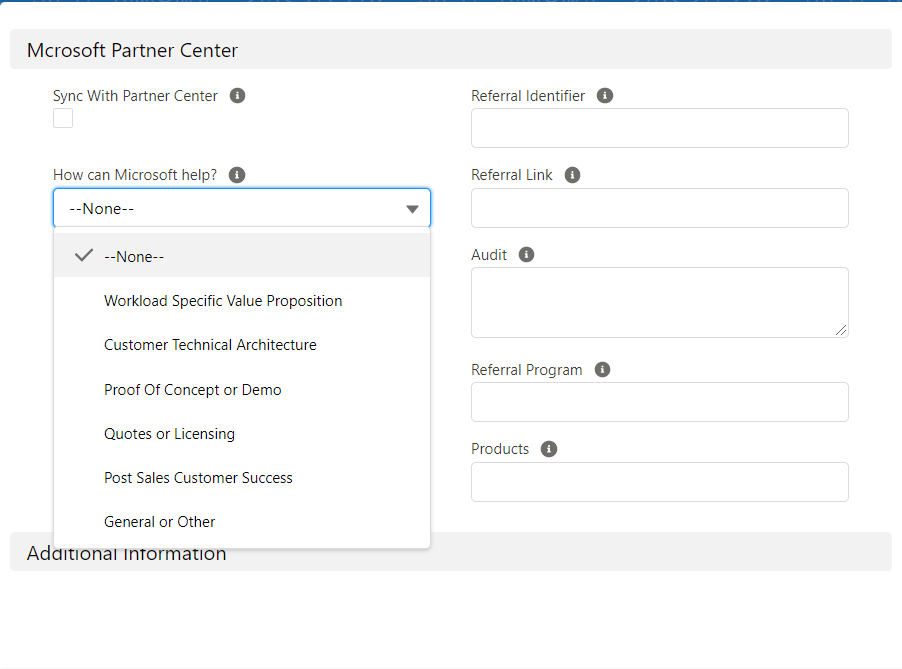Image resolution: width=902 pixels, height=669 pixels.
Task: Select Post Sales Customer Success option
Action: click(x=198, y=478)
